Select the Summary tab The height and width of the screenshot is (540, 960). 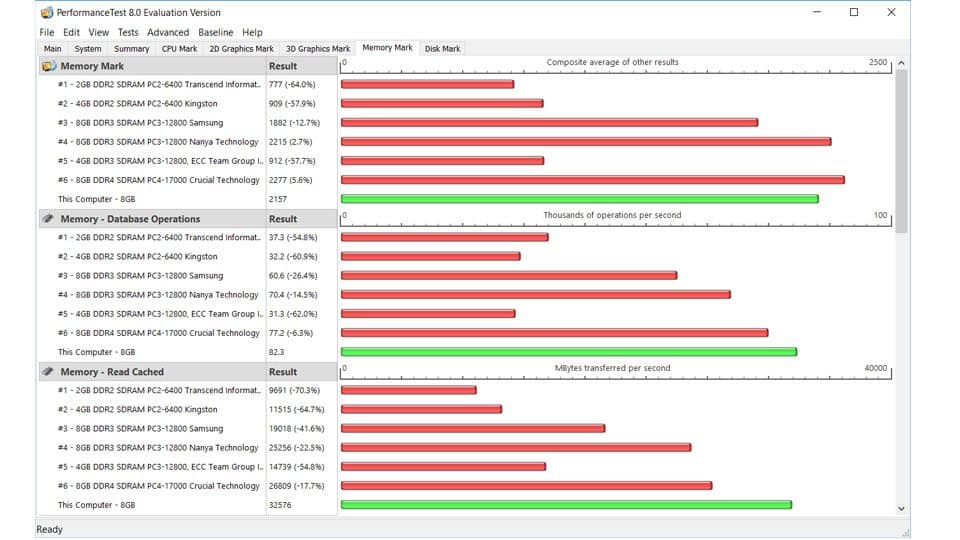pyautogui.click(x=131, y=49)
